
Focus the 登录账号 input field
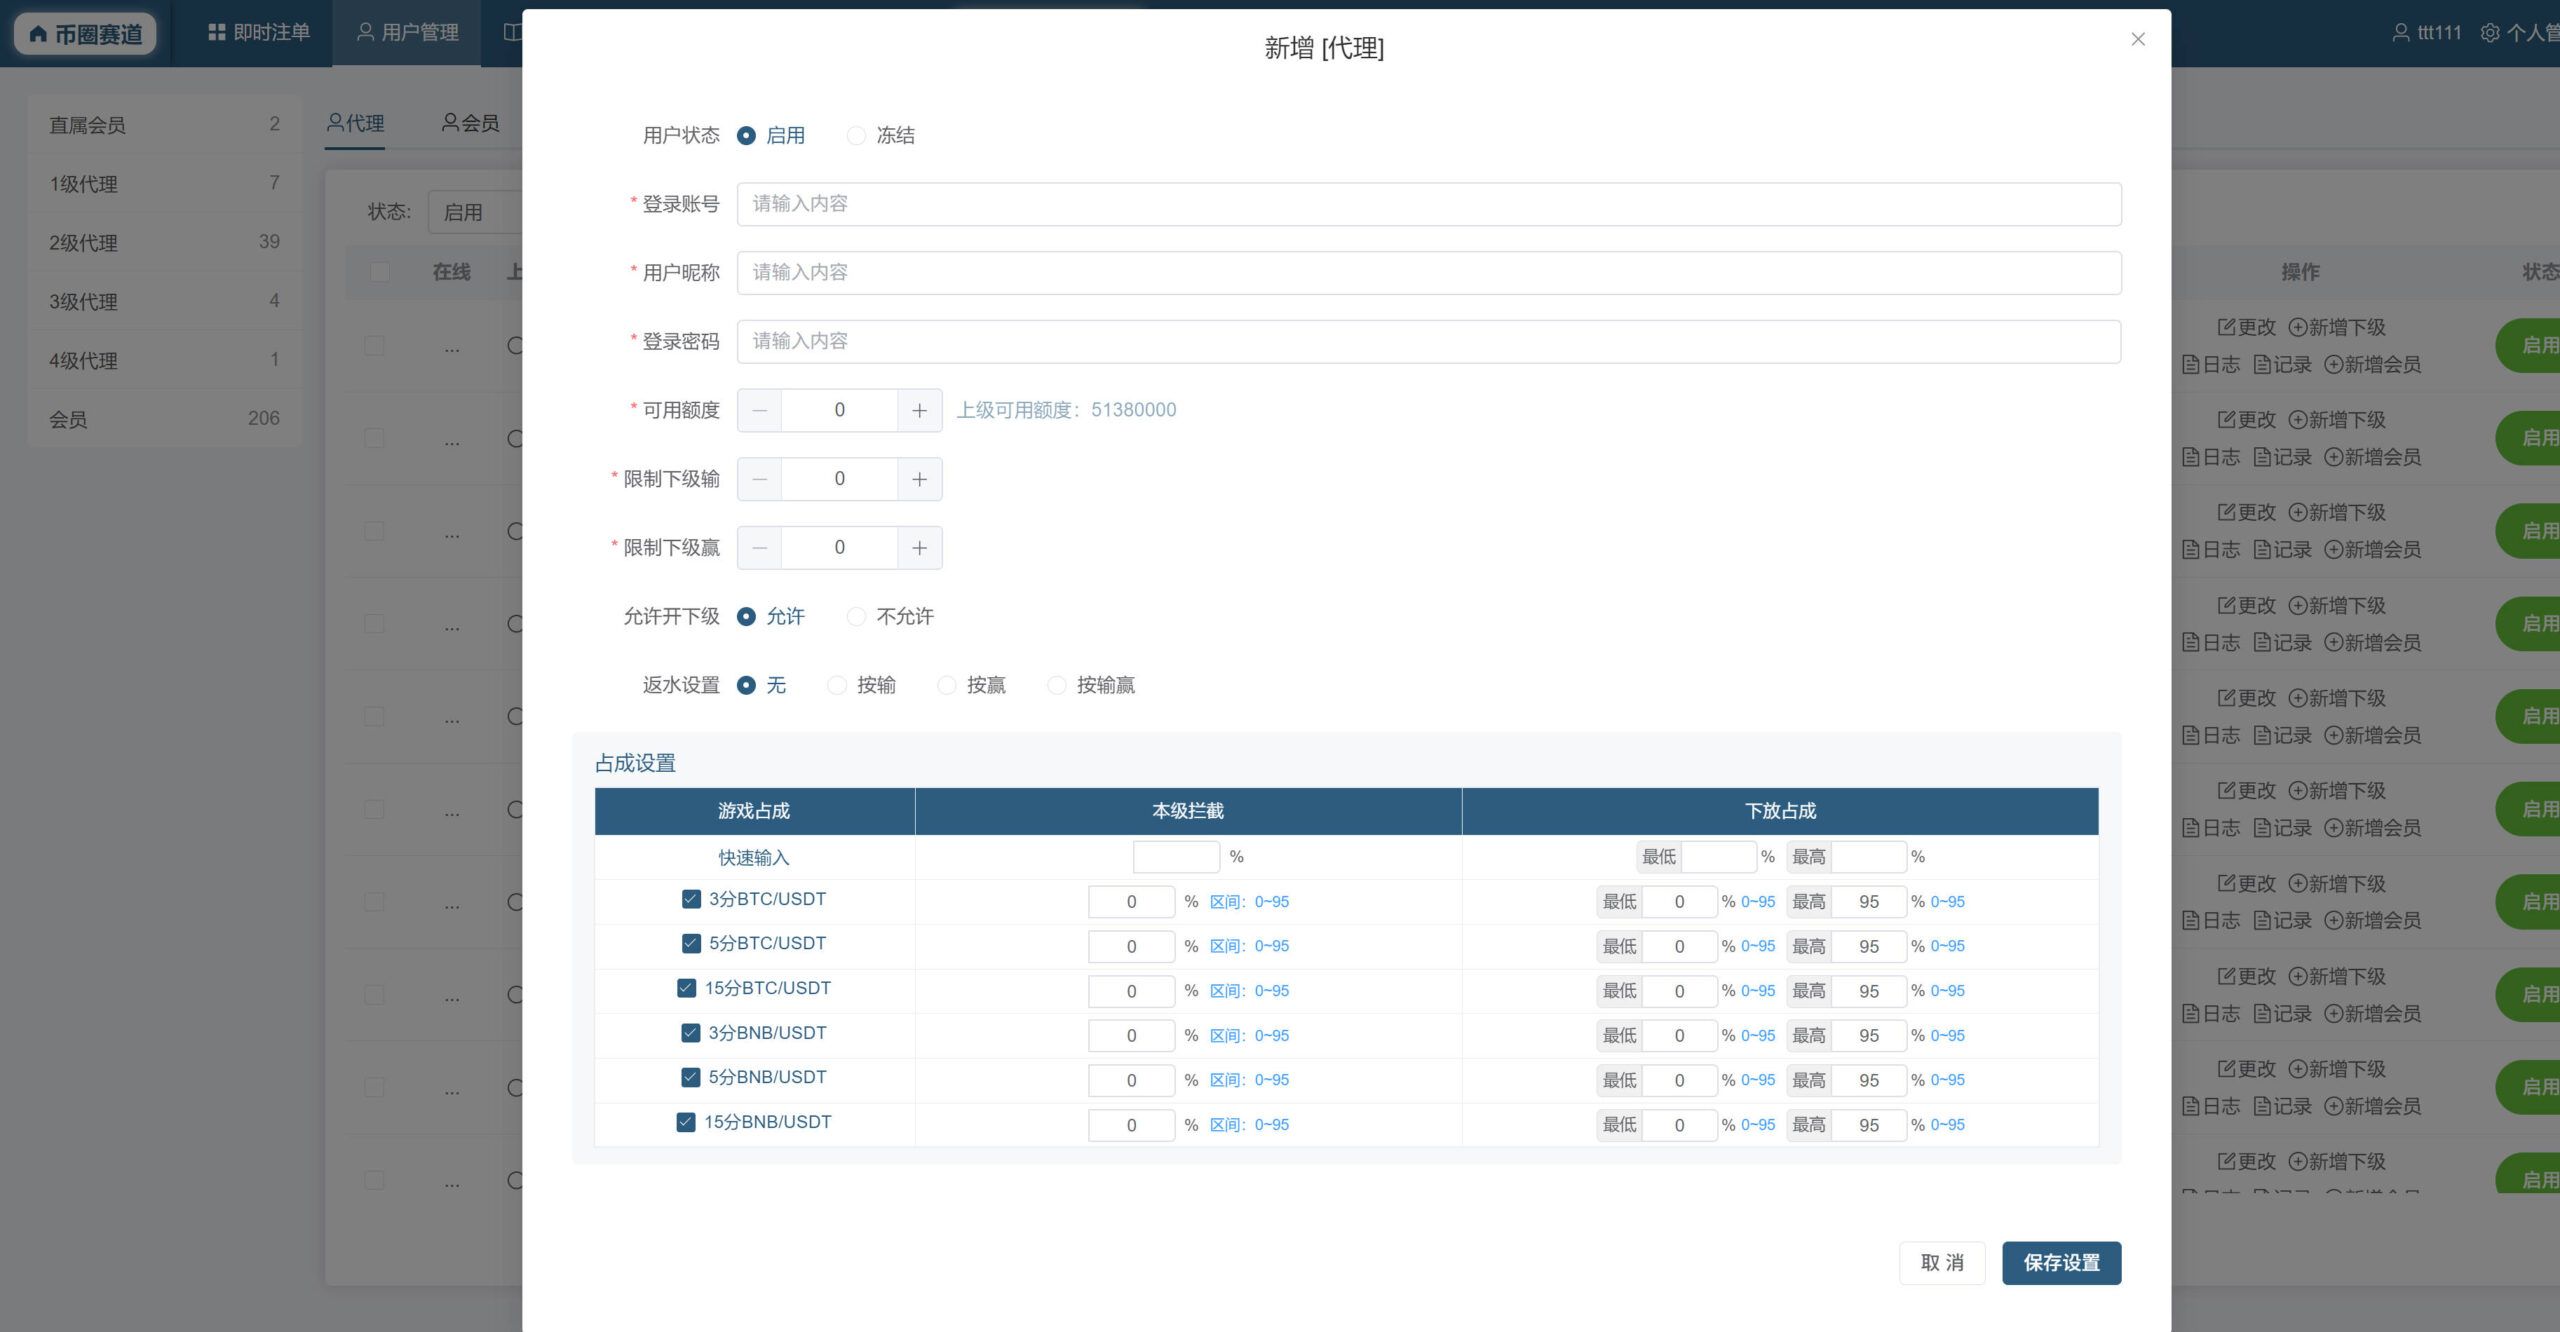point(1429,204)
